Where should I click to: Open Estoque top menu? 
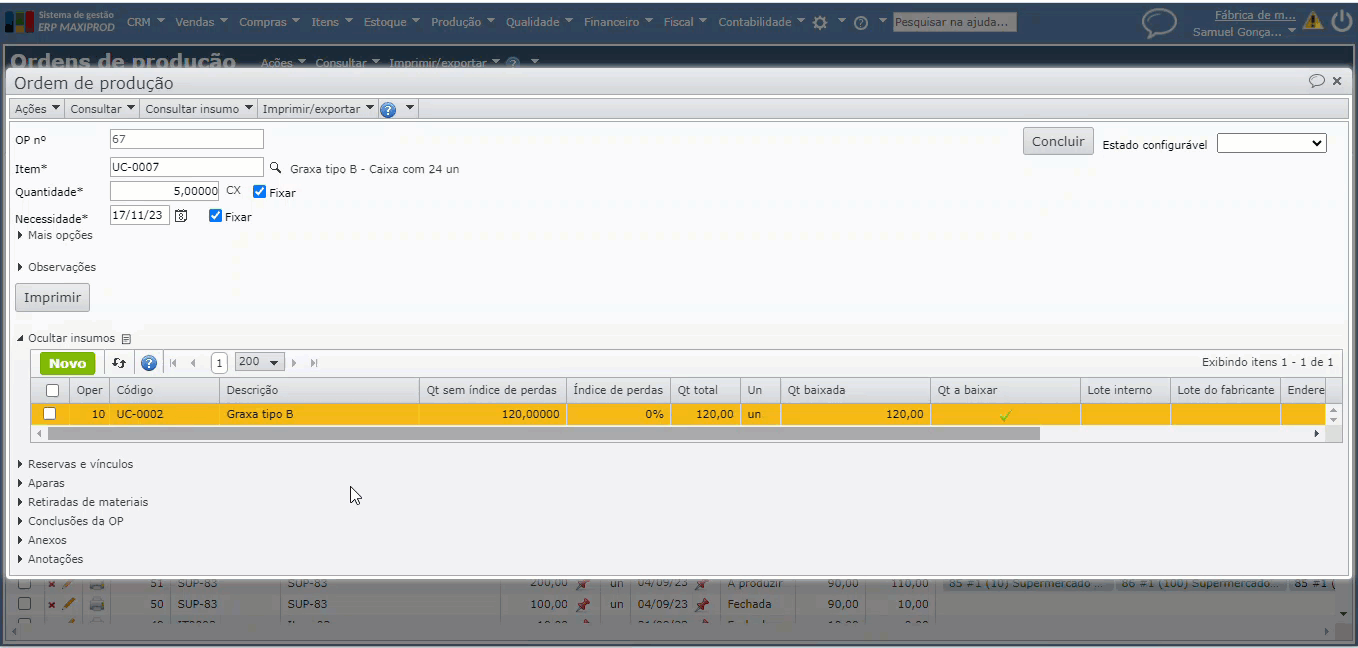pos(393,22)
